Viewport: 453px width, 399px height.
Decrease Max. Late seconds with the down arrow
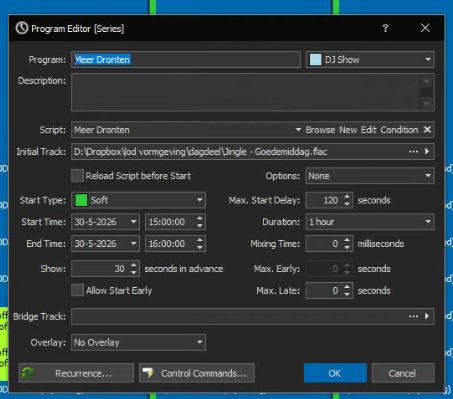[x=347, y=294]
